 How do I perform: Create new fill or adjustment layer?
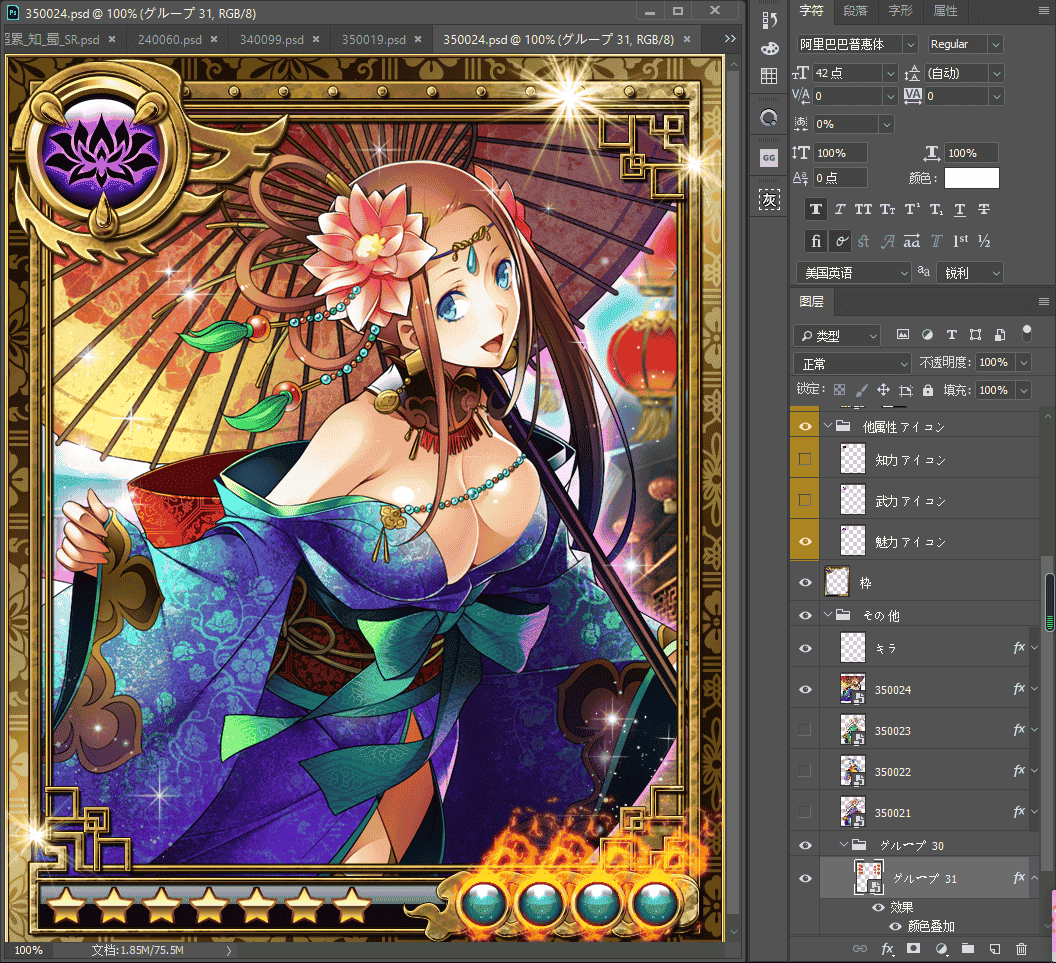tap(941, 949)
